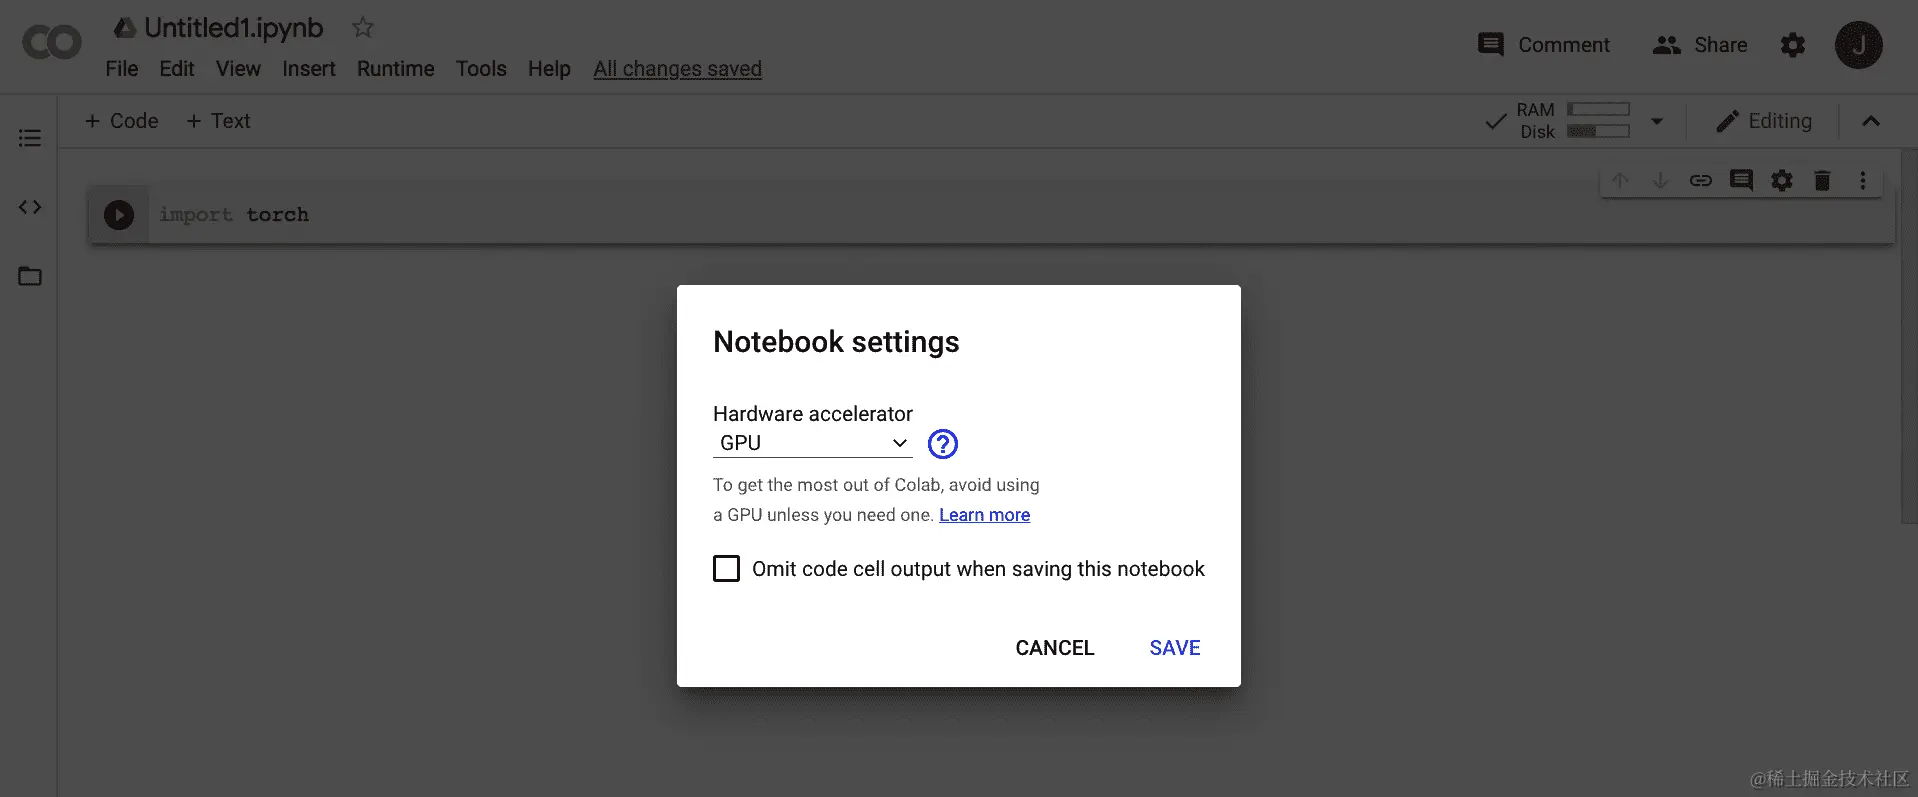Screen dimensions: 1918x797
Task: Open the account avatar J
Action: (1859, 45)
